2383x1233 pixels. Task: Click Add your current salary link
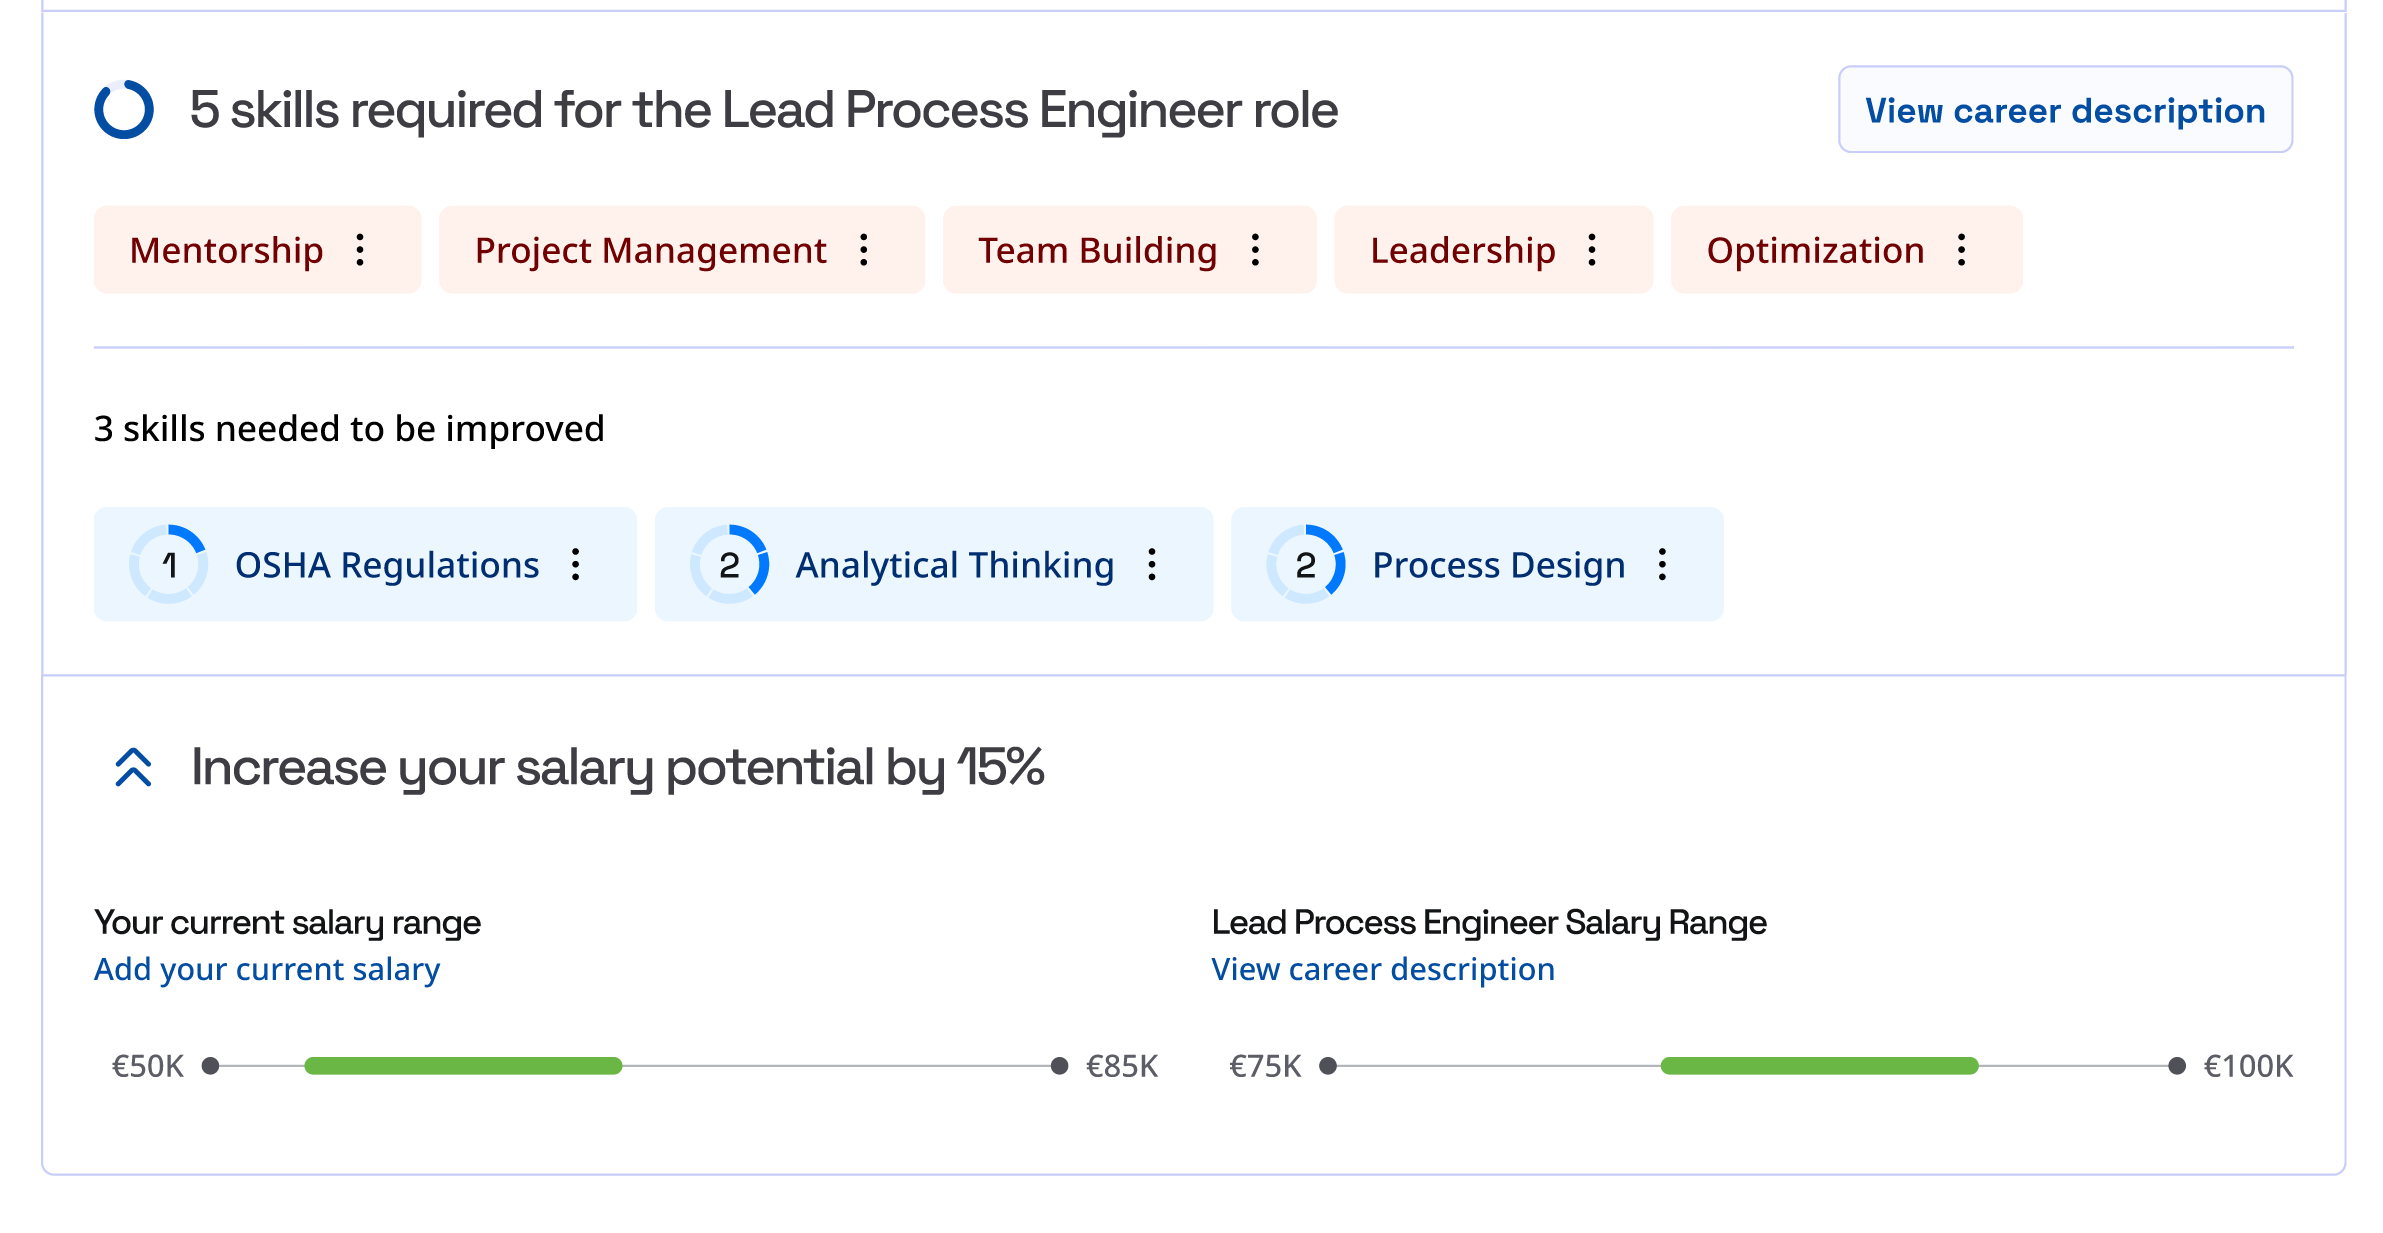tap(267, 969)
